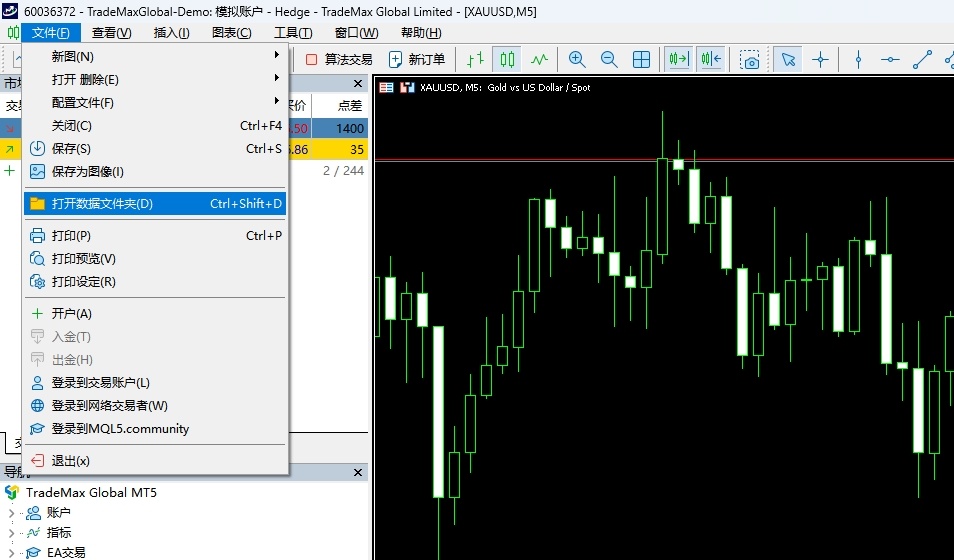Open the 工具(T) menu

tap(293, 33)
